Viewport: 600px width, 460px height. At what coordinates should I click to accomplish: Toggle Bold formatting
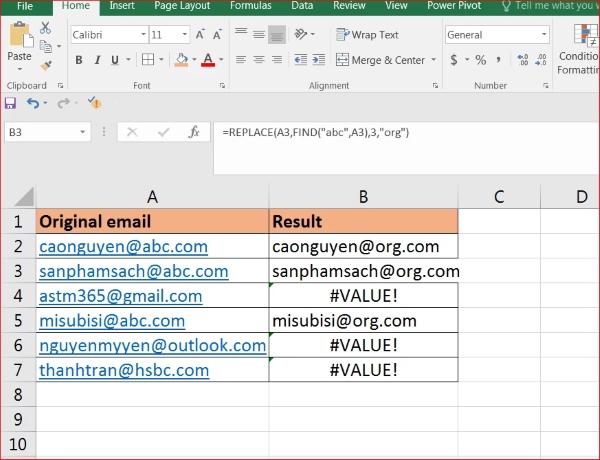tap(77, 60)
